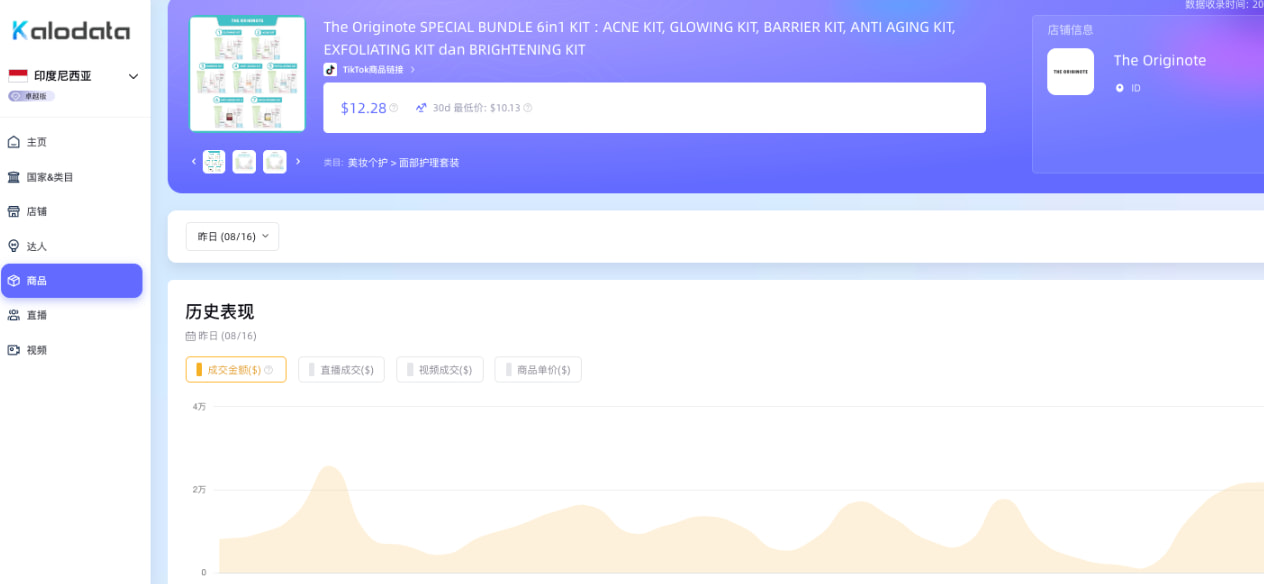The width and height of the screenshot is (1264, 584).
Task: Click the 2万 axis label
Action: 200,490
